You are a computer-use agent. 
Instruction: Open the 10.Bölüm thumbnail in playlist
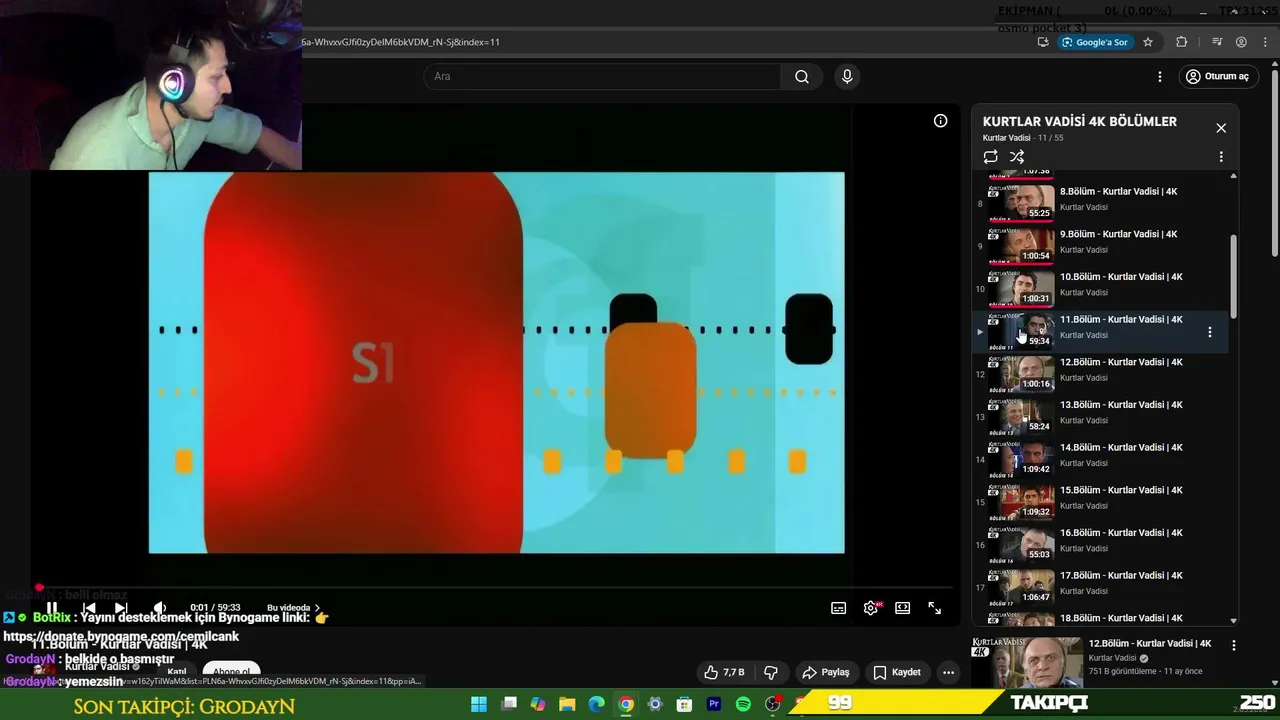click(1021, 288)
